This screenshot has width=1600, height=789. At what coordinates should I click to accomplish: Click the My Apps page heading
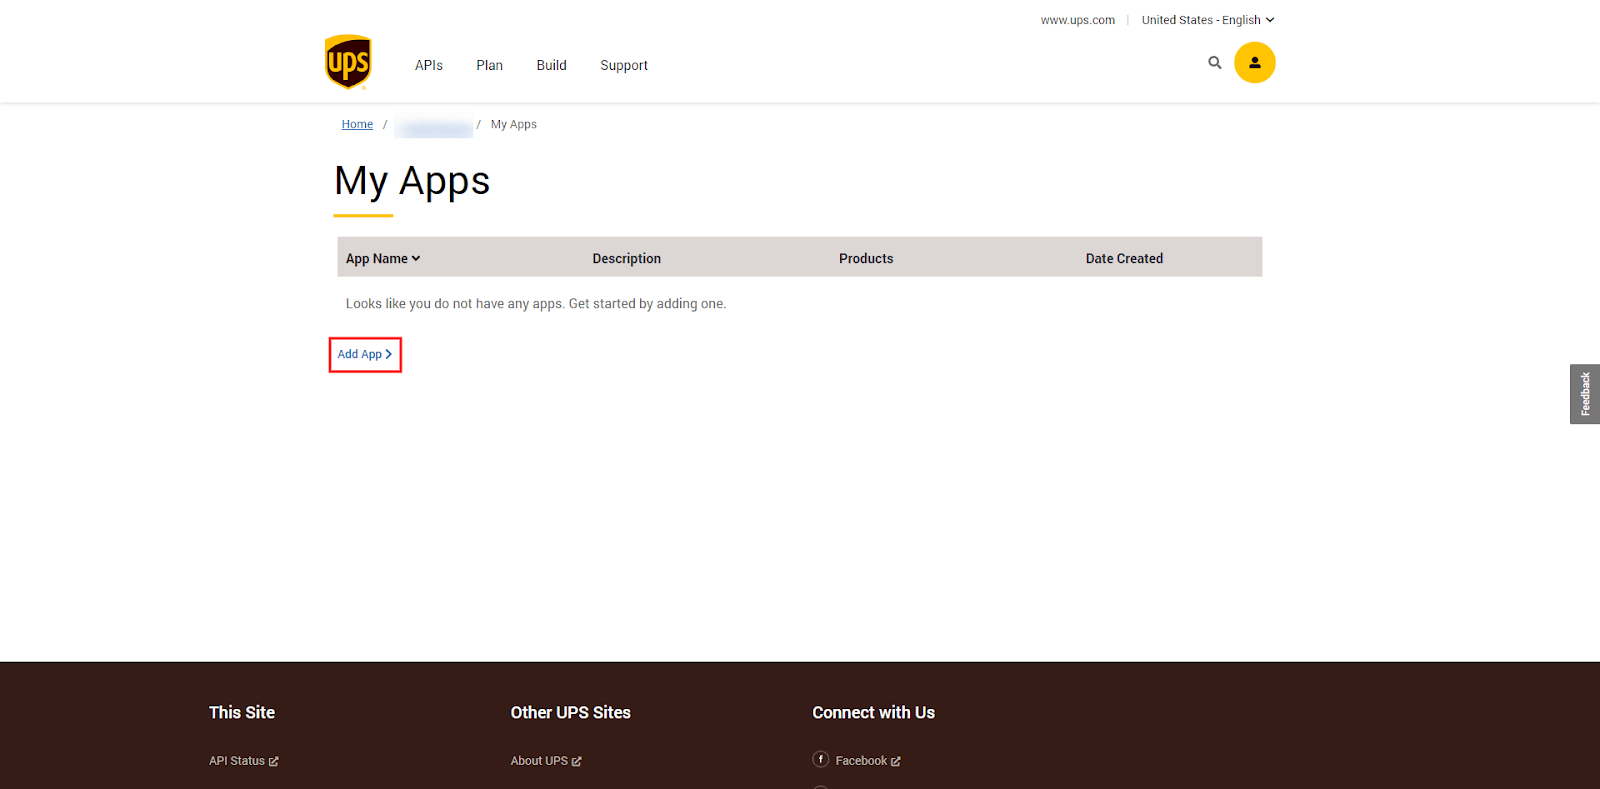pos(412,182)
